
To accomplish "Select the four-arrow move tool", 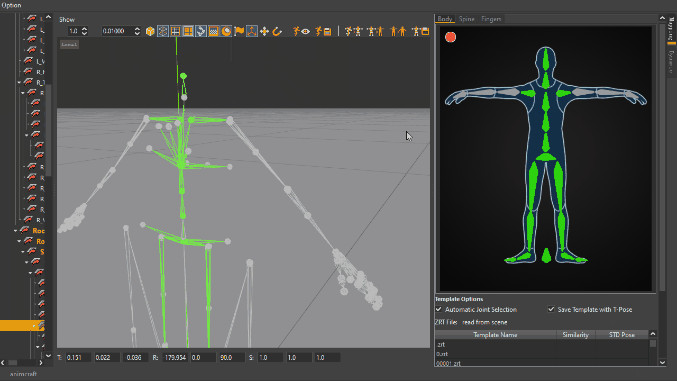I will coord(264,31).
